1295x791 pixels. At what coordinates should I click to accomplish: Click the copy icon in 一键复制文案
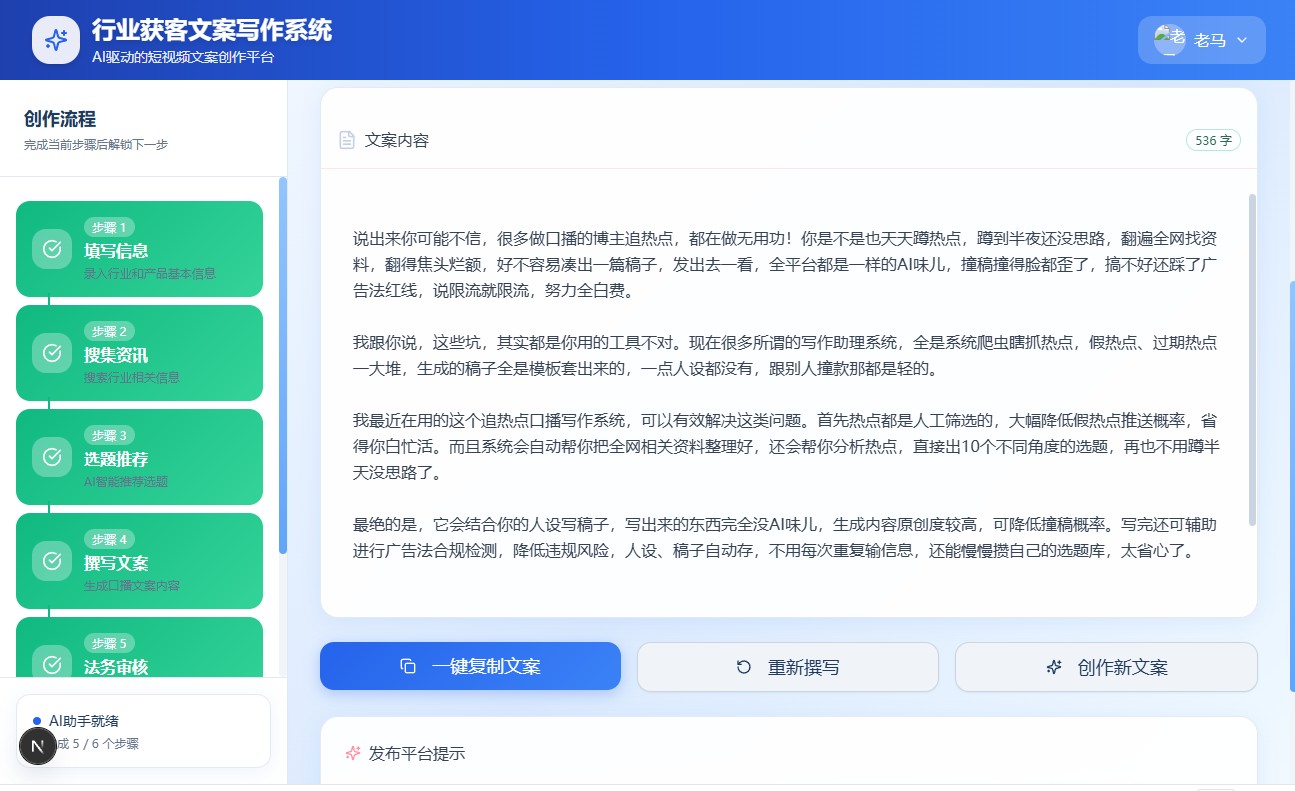point(407,667)
